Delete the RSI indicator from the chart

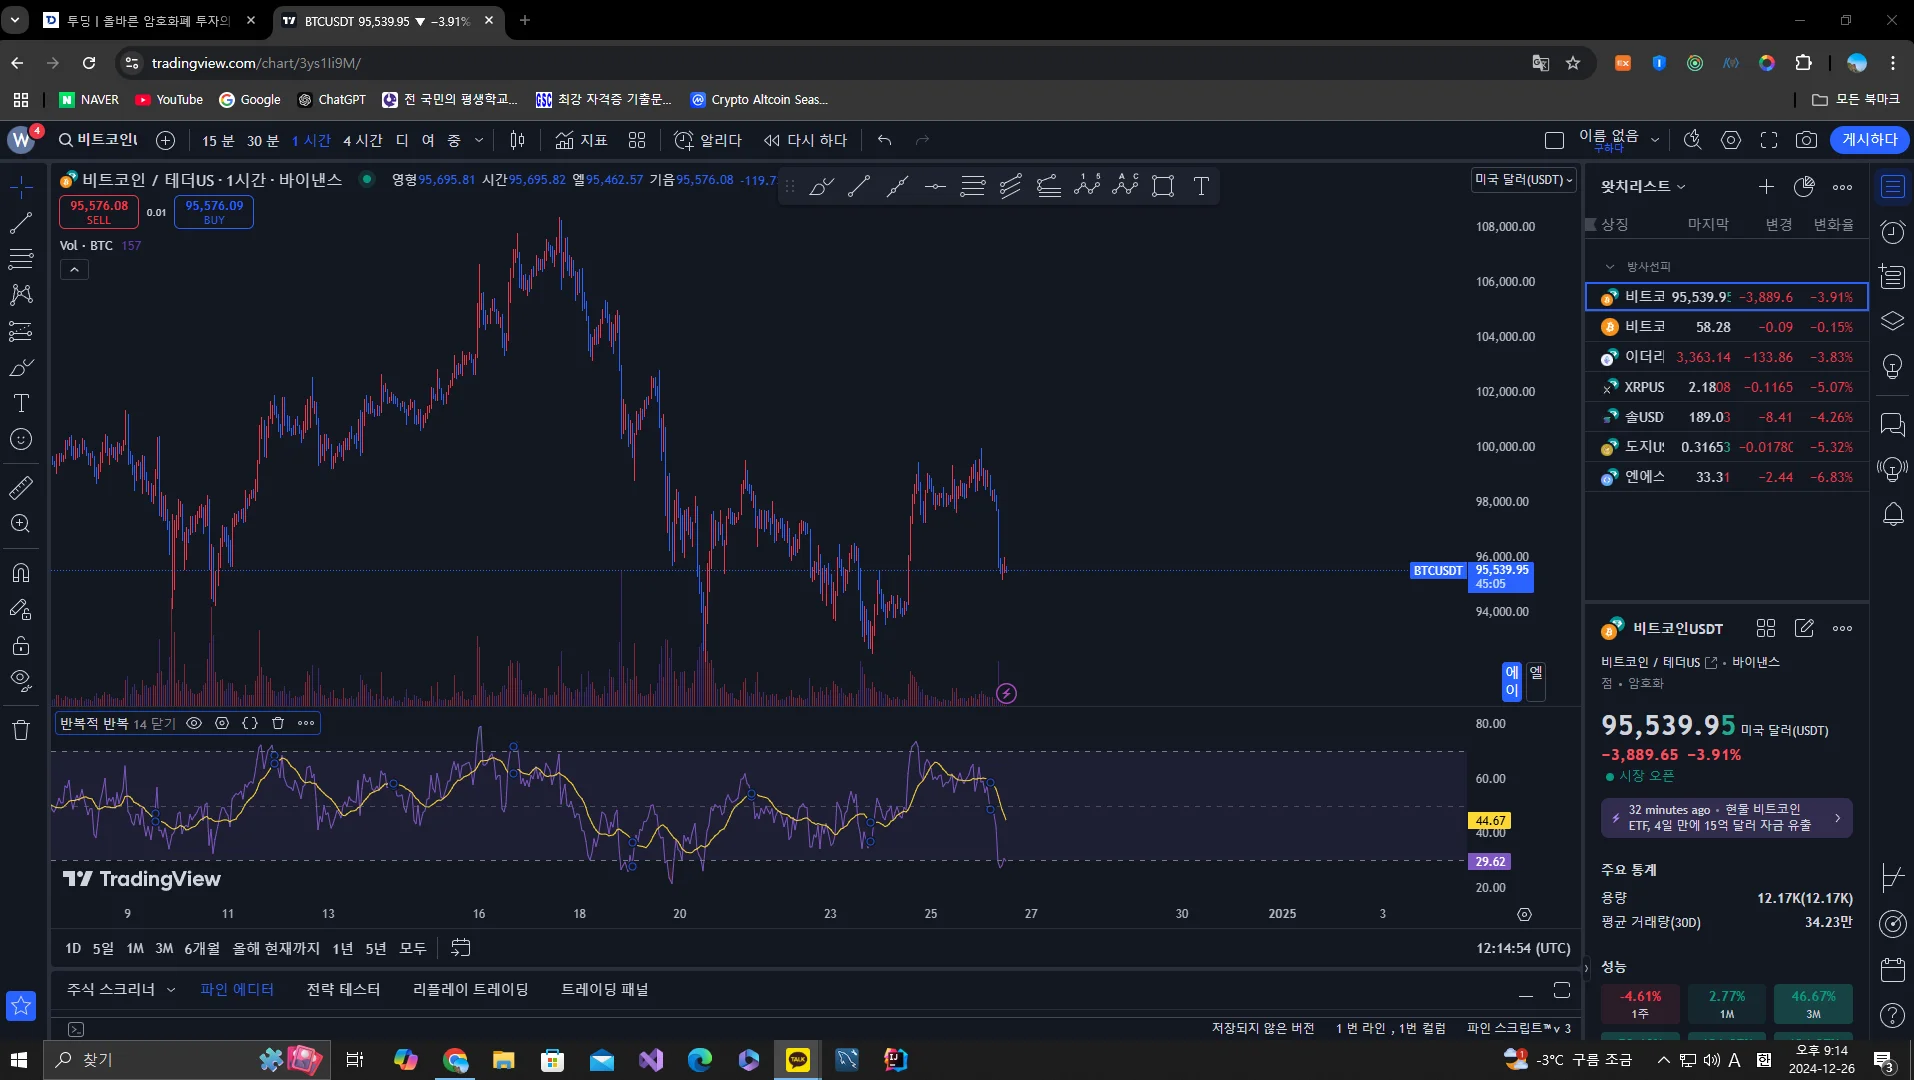[x=278, y=723]
